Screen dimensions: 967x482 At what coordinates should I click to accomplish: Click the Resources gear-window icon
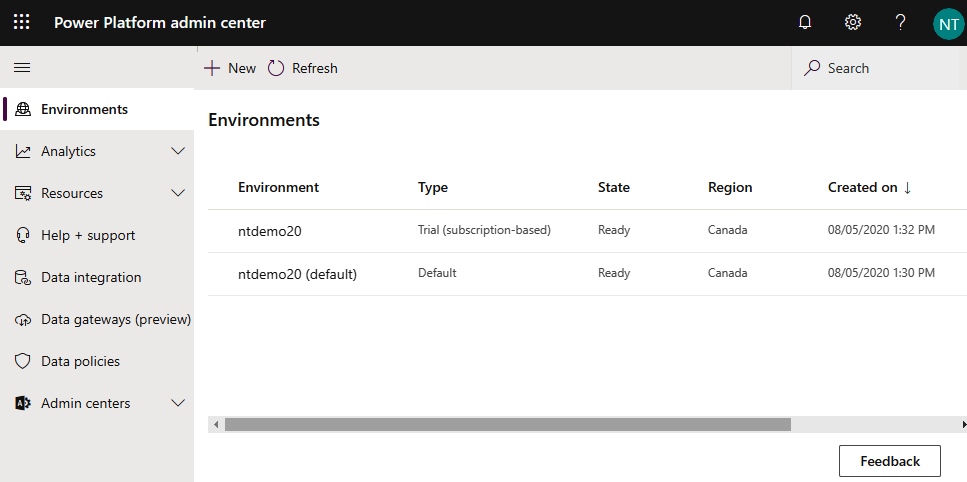pos(23,193)
